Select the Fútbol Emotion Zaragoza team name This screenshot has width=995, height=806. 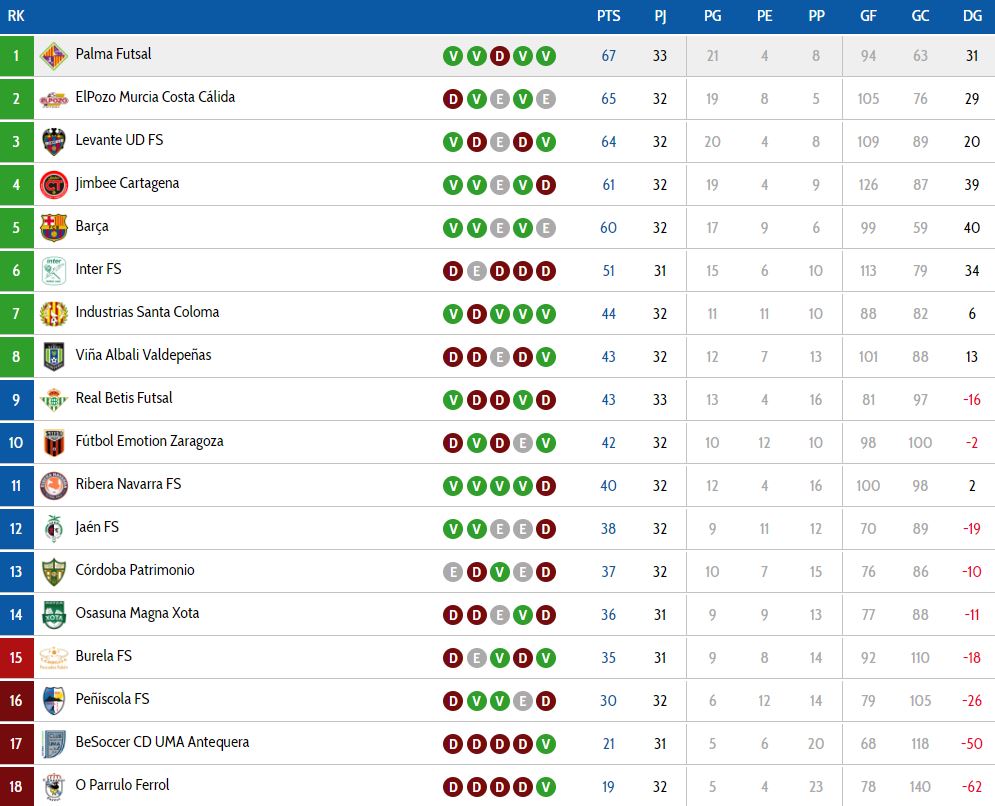[x=150, y=441]
